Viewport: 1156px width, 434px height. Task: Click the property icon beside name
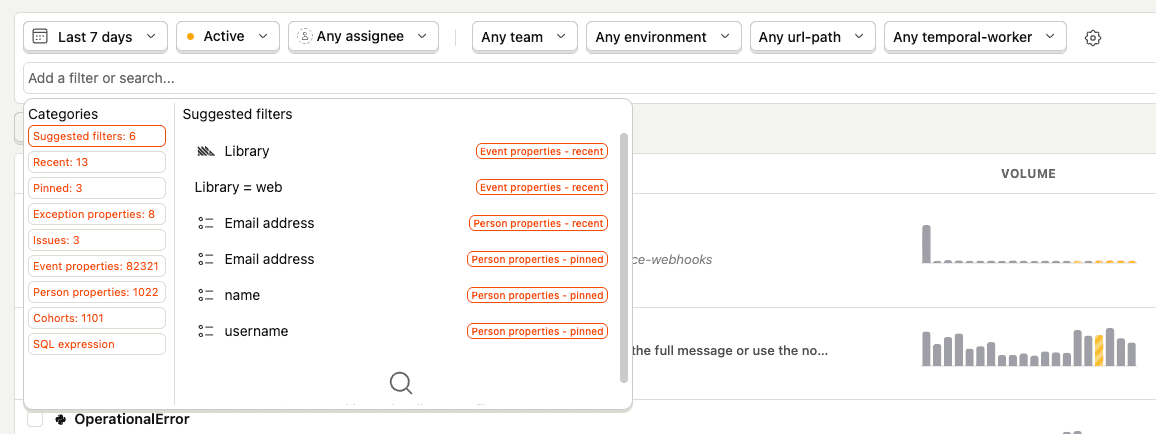206,295
